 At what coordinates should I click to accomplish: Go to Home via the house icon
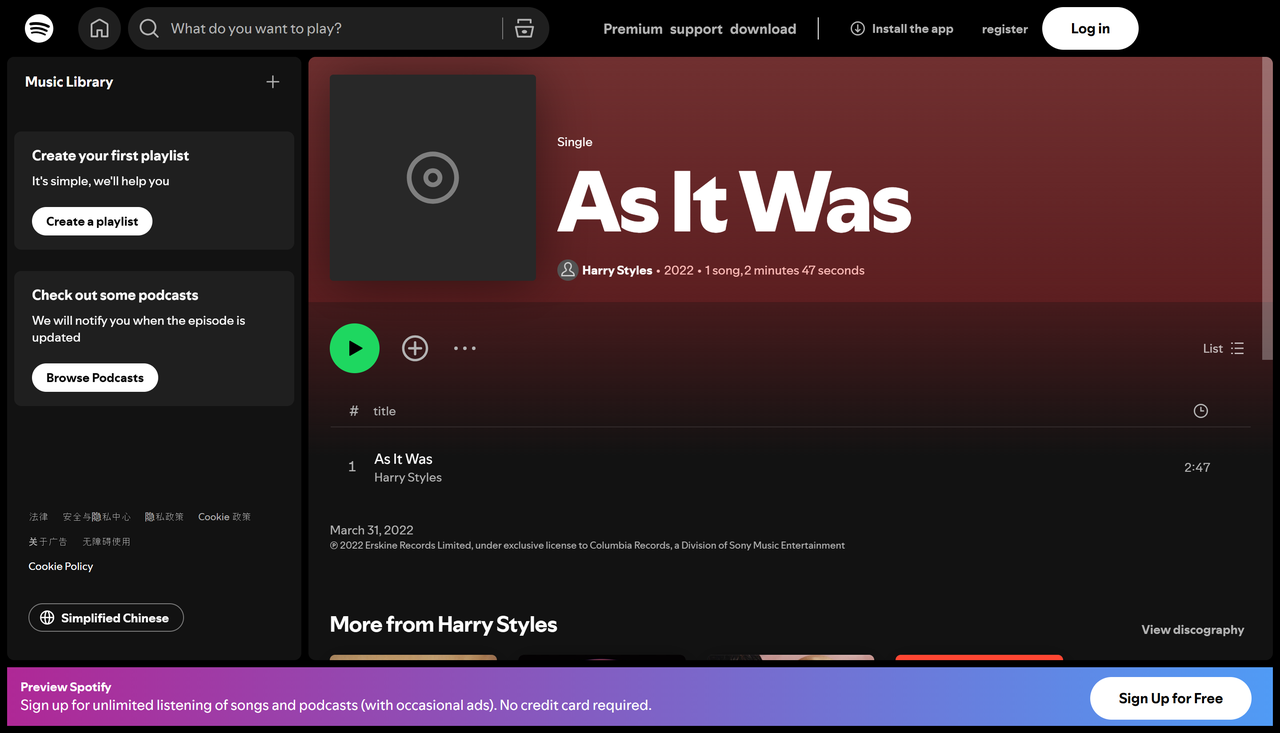(x=100, y=29)
